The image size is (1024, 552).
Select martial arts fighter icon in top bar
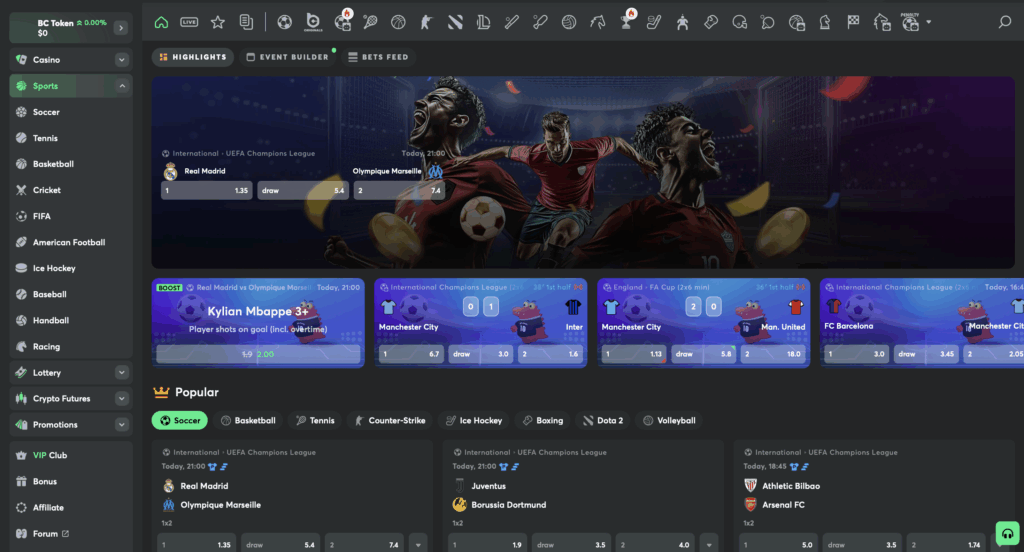pyautogui.click(x=682, y=22)
